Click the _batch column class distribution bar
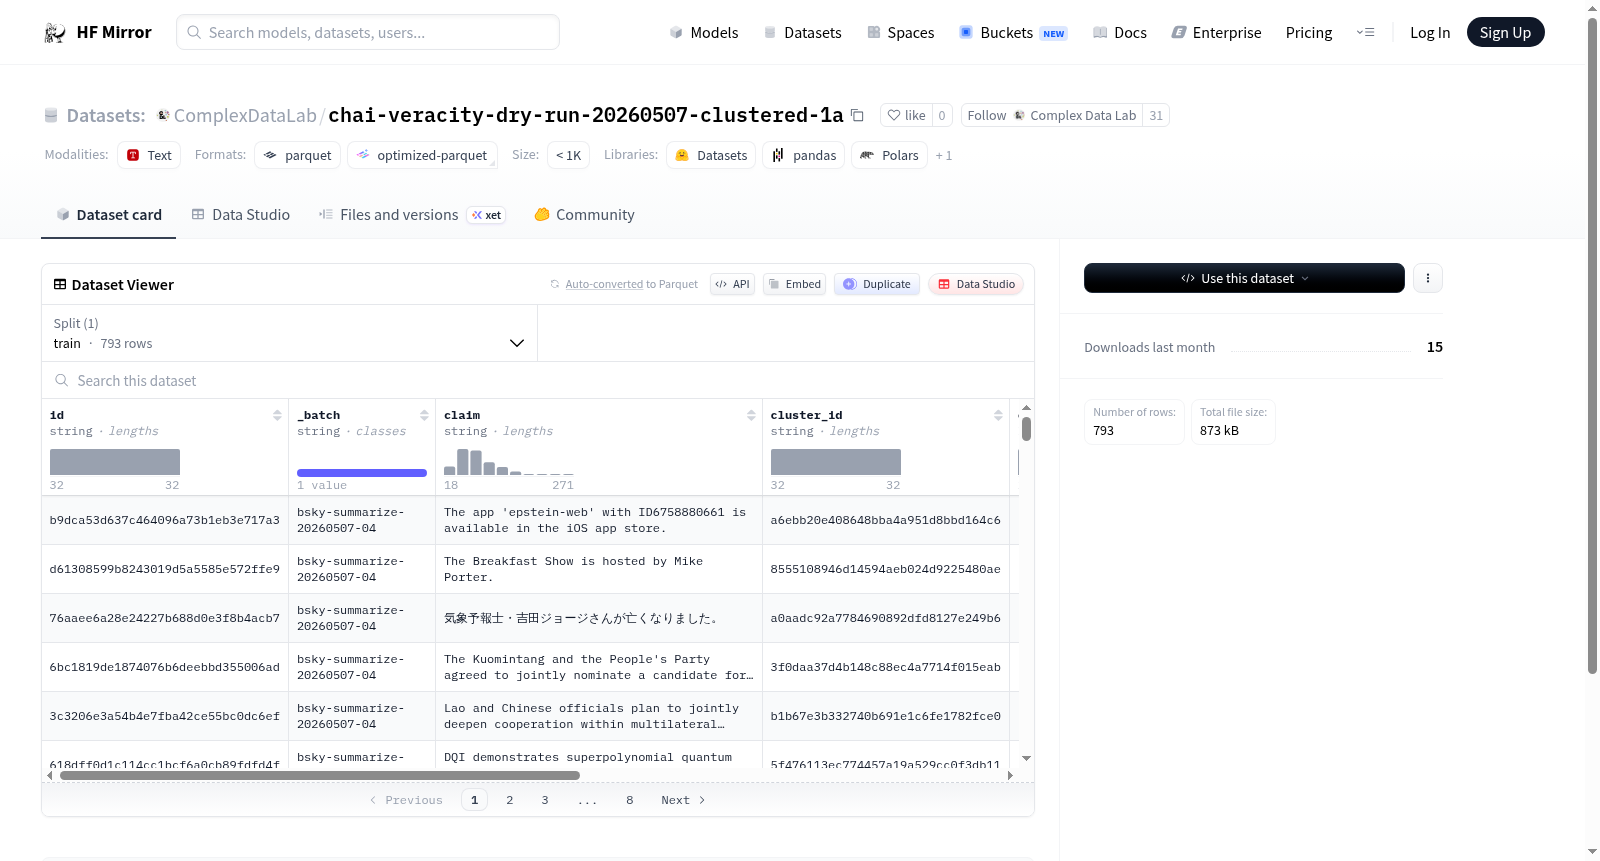1600x861 pixels. pyautogui.click(x=362, y=472)
